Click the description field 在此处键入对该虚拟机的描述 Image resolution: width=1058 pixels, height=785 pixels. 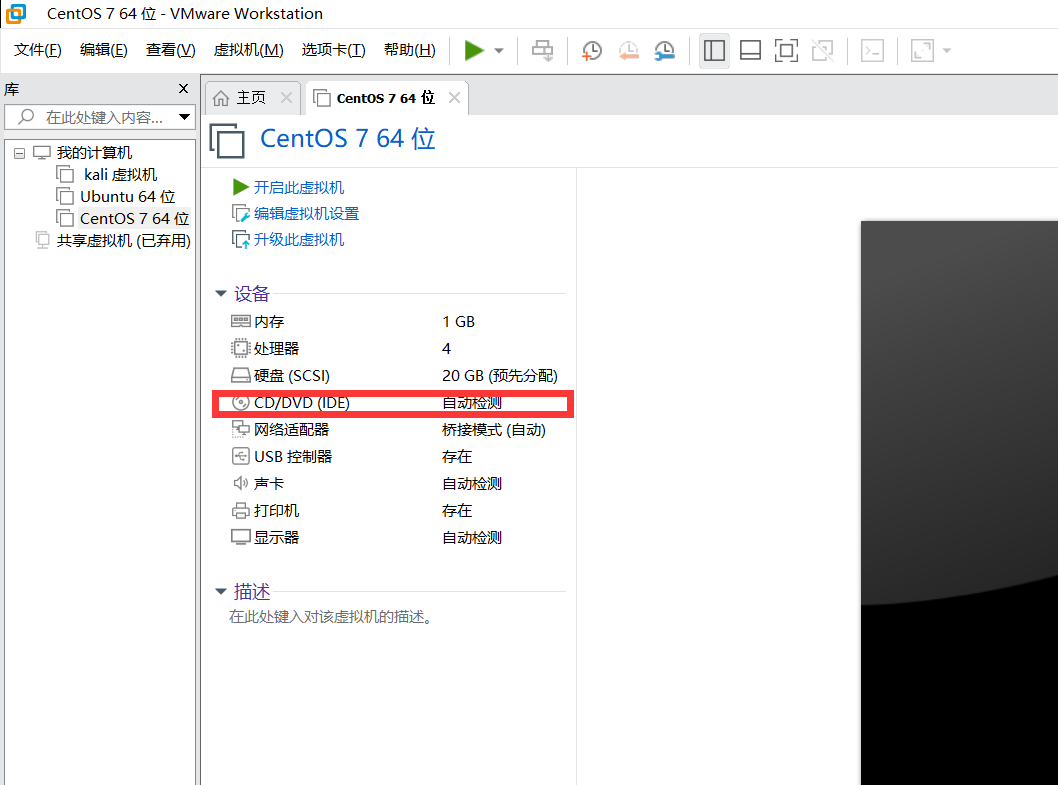330,617
